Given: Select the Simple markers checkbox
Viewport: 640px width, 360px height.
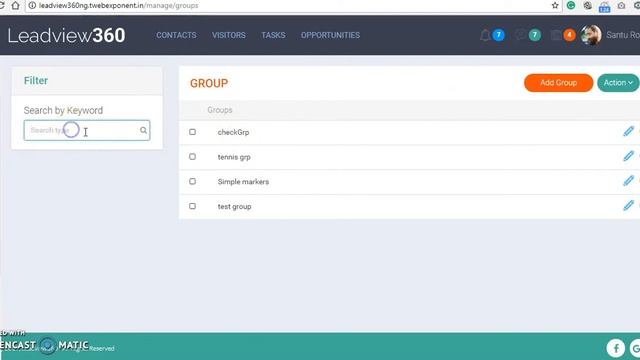Looking at the screenshot, I should pos(192,181).
